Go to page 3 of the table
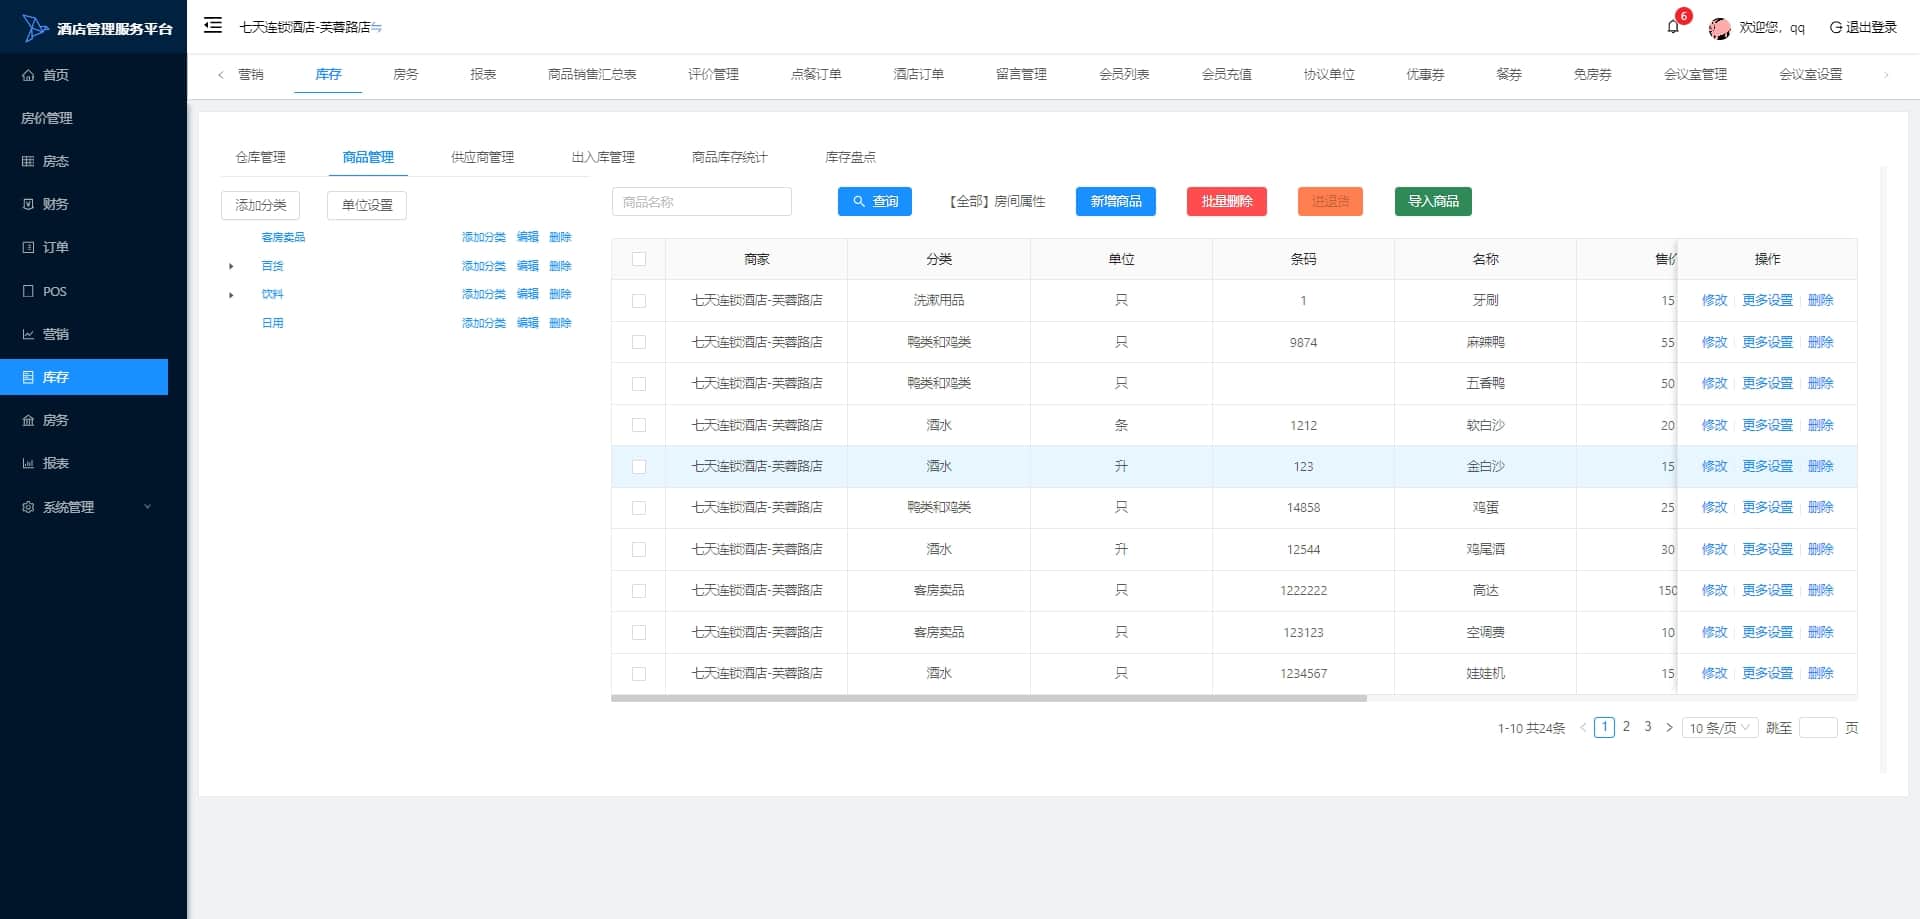 (x=1648, y=727)
